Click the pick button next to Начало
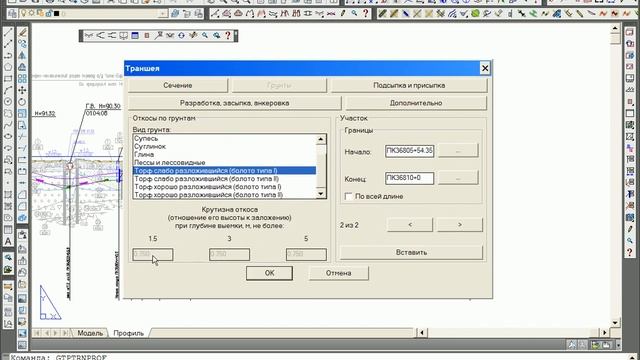Screen dimensions: 640x360 point(458,151)
